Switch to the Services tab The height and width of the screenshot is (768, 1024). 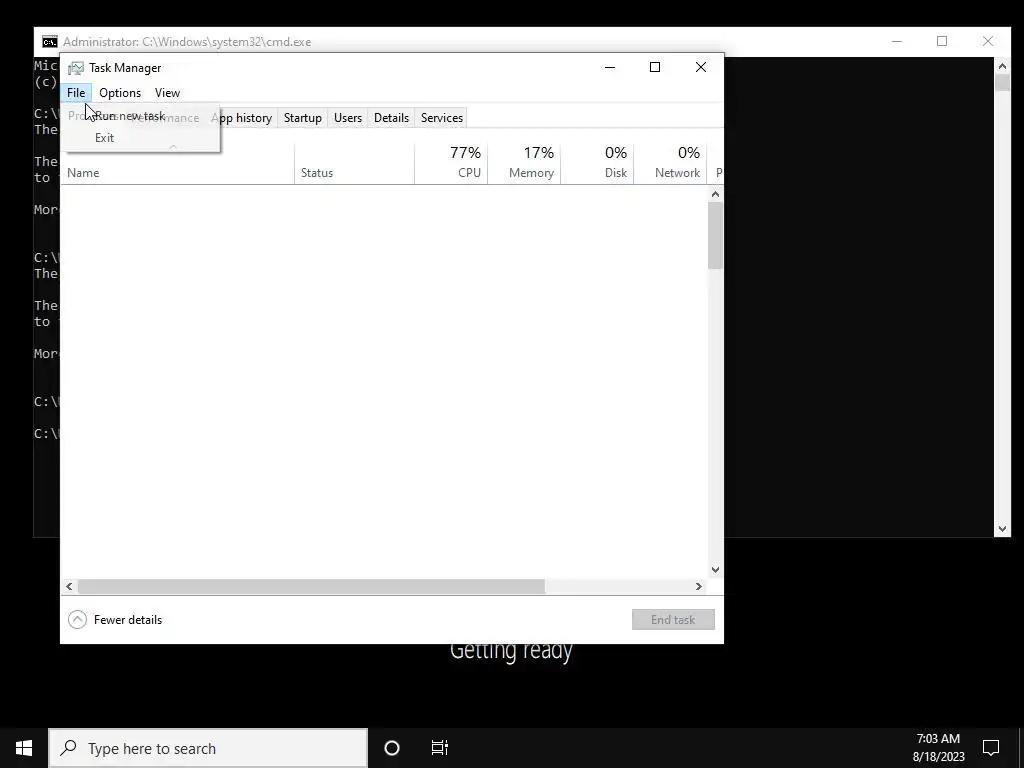coord(441,118)
